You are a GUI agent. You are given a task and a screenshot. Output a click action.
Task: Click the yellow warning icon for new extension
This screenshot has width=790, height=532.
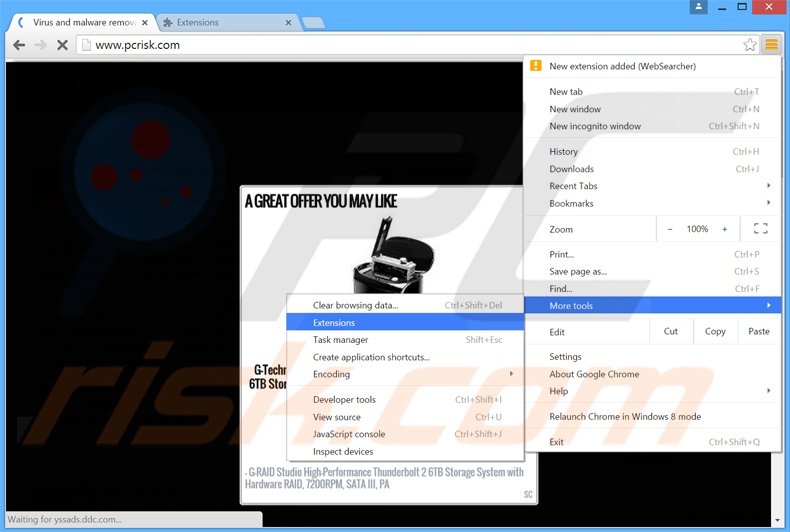536,65
